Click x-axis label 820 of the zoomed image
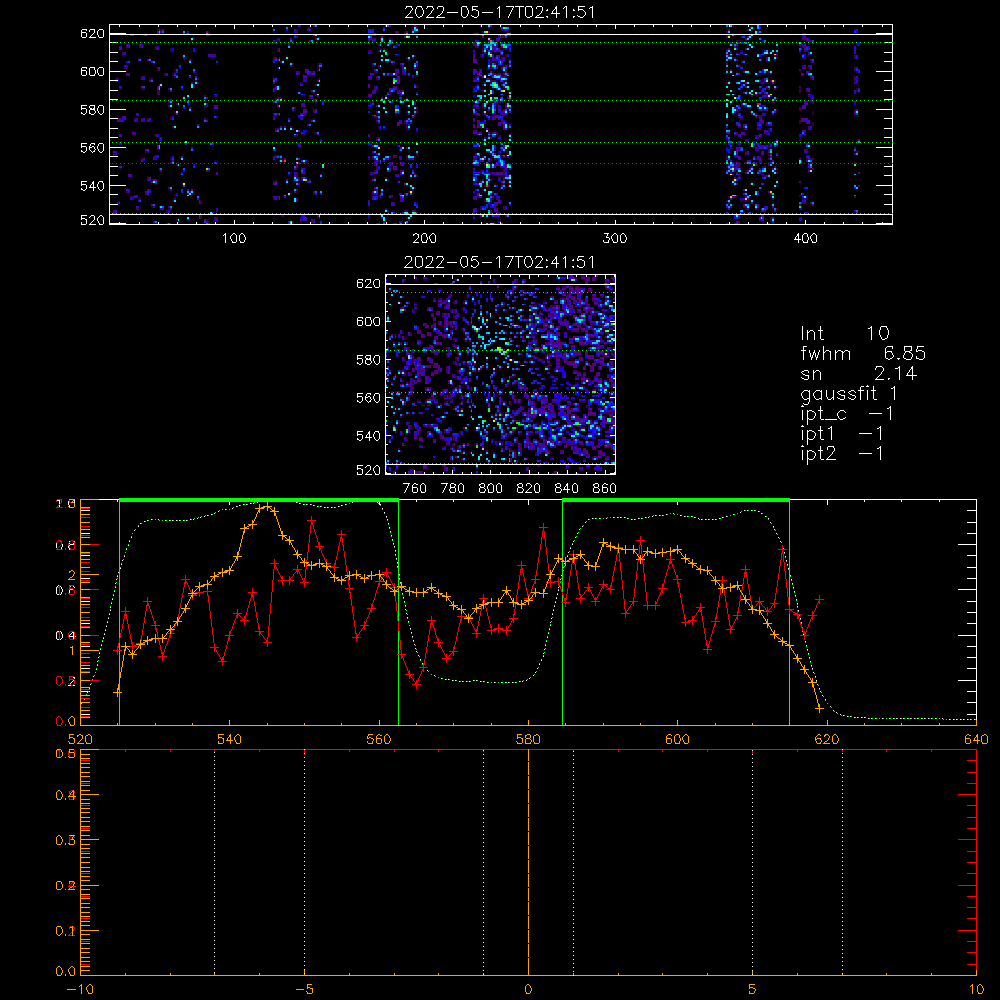Screen dimensions: 1000x1000 (529, 489)
